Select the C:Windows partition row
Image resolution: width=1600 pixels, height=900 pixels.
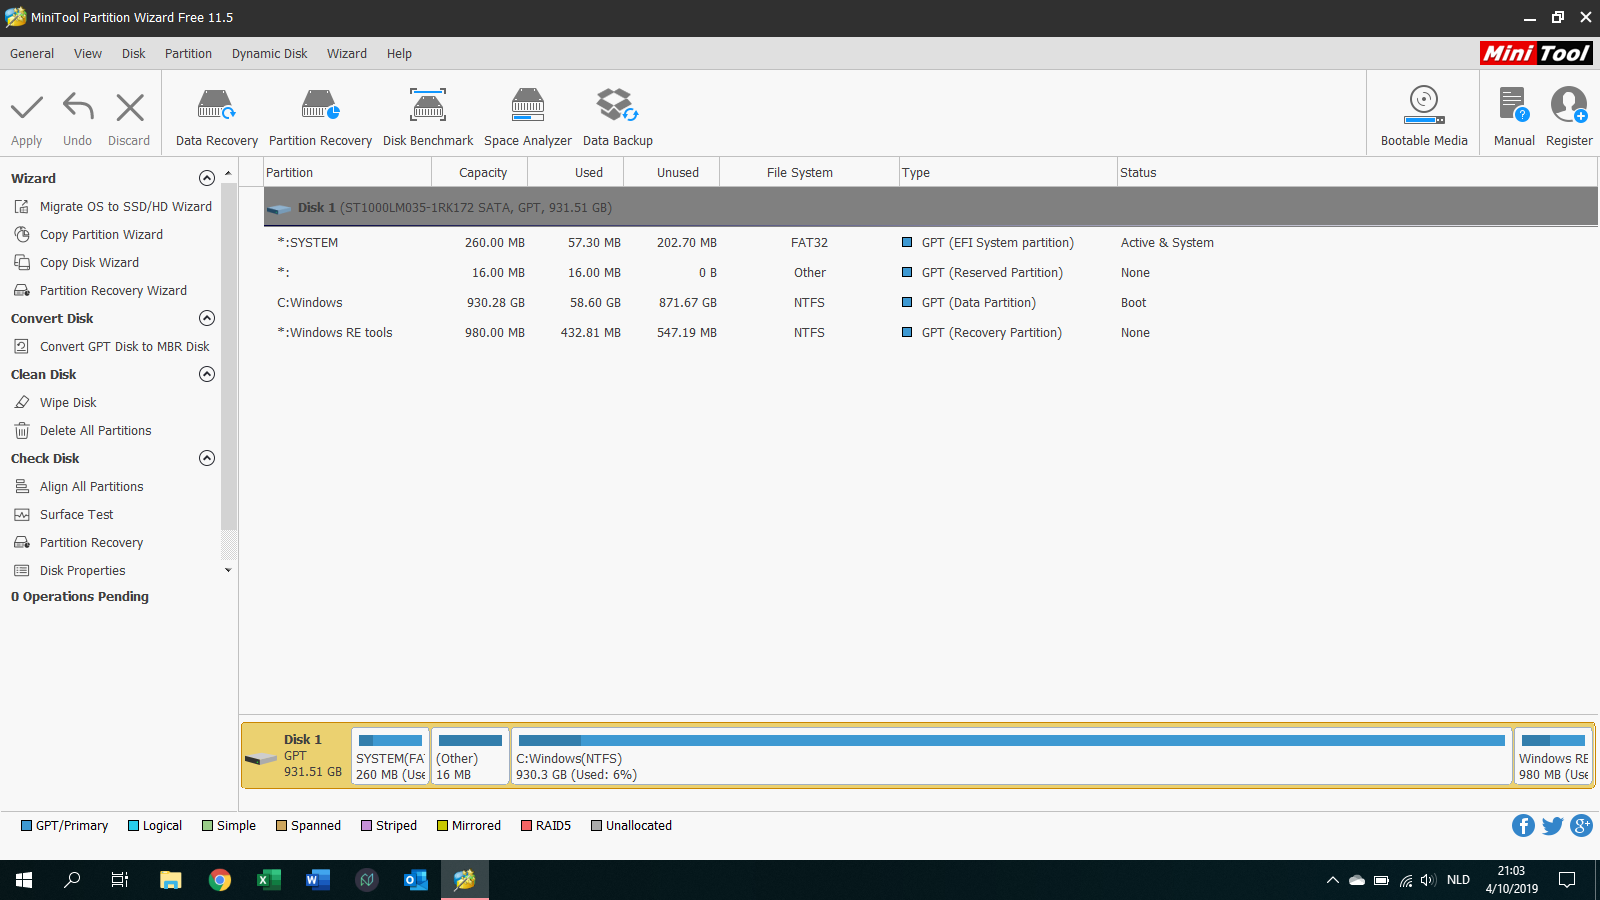pyautogui.click(x=310, y=303)
